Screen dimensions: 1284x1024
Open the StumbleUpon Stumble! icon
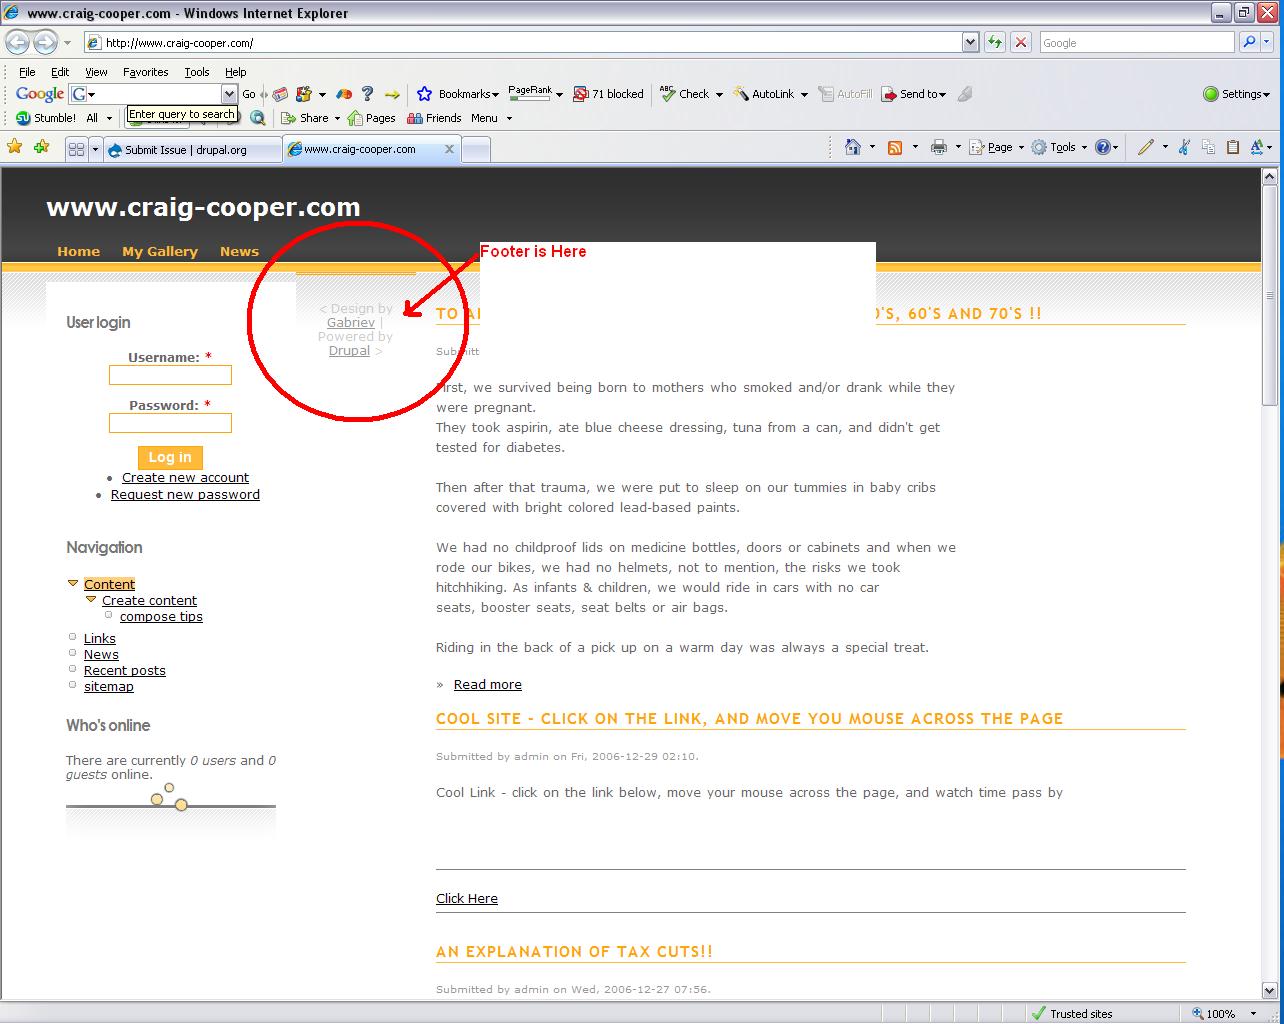tap(22, 117)
